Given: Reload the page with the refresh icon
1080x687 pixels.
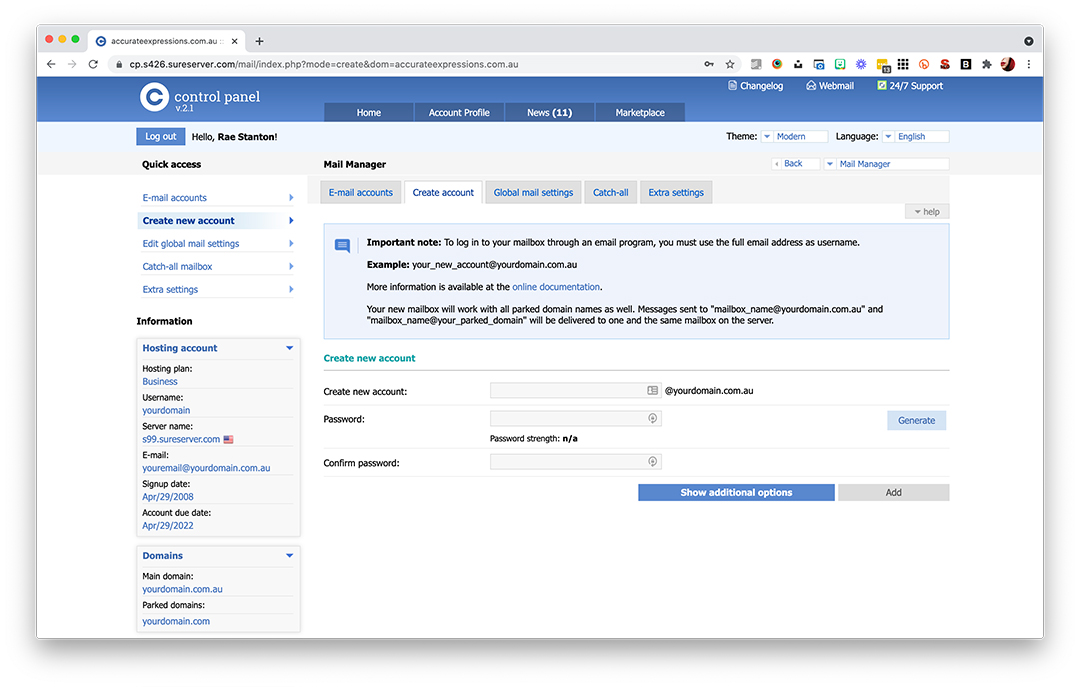Looking at the screenshot, I should 93,64.
